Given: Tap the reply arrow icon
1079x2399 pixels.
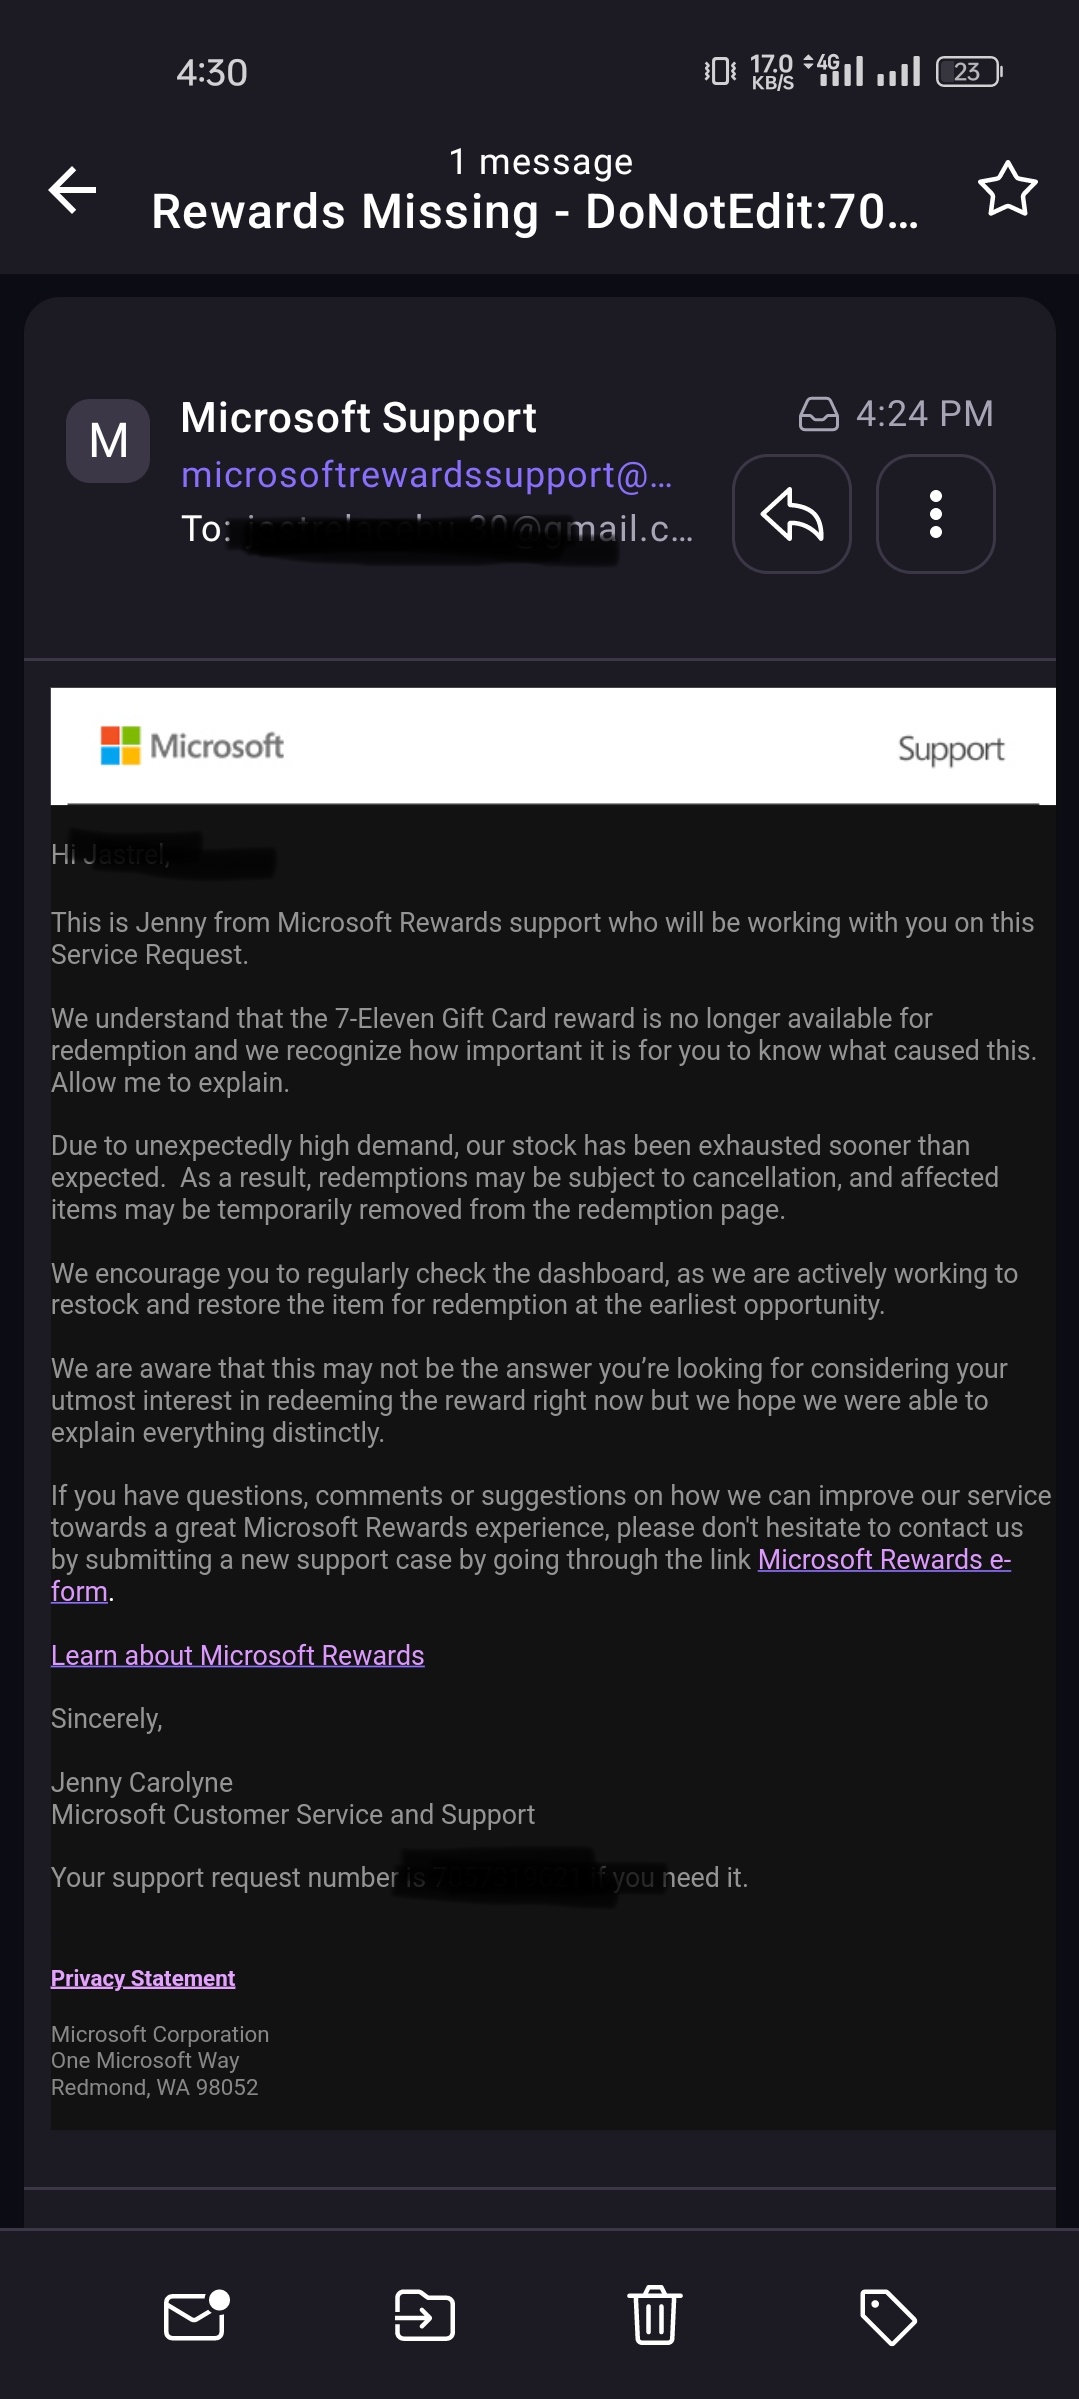Looking at the screenshot, I should pos(791,515).
